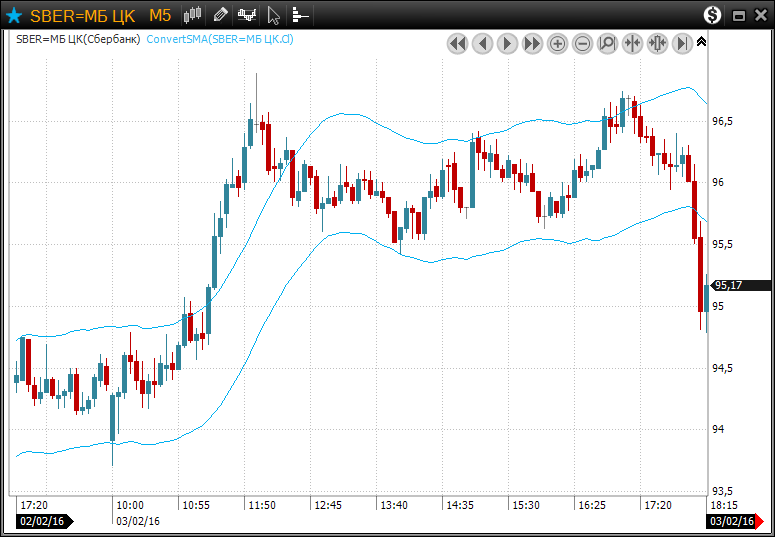Screen dimensions: 775x537
Task: Click the dollar sign trade icon
Action: click(712, 15)
